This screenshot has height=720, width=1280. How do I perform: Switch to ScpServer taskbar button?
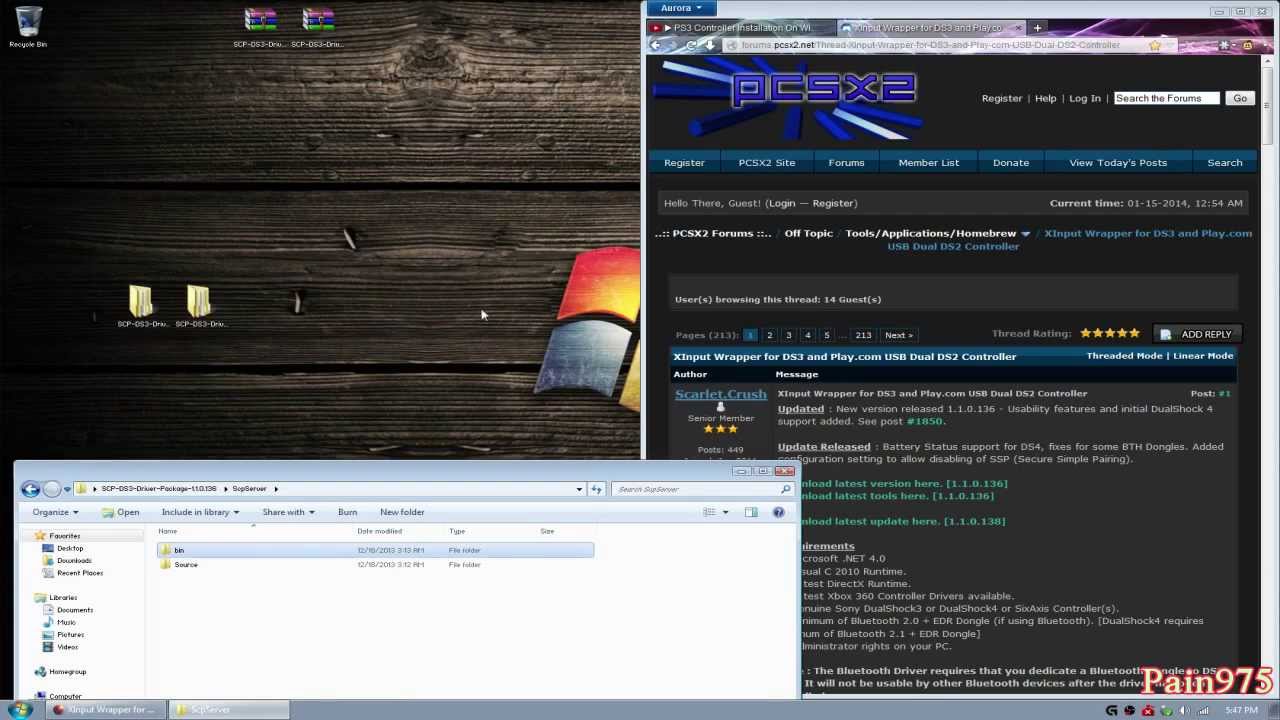(228, 710)
